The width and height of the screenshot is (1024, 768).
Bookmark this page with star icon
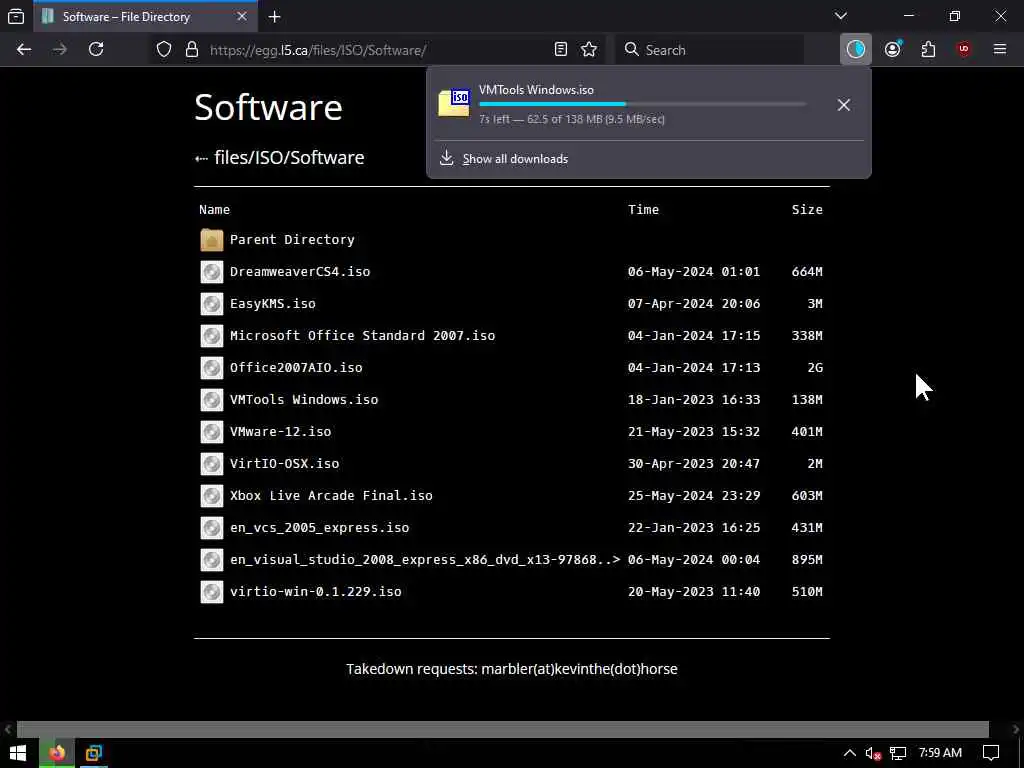coord(589,50)
